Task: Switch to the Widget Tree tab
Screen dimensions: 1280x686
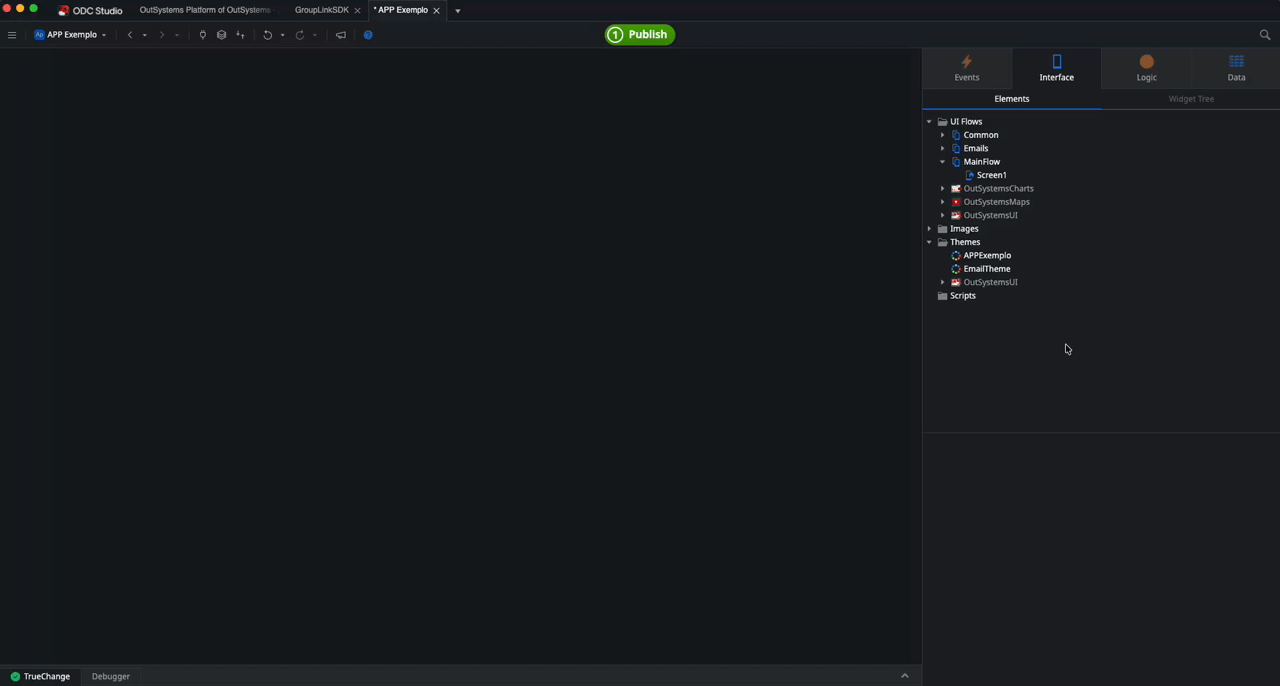Action: pos(1191,99)
